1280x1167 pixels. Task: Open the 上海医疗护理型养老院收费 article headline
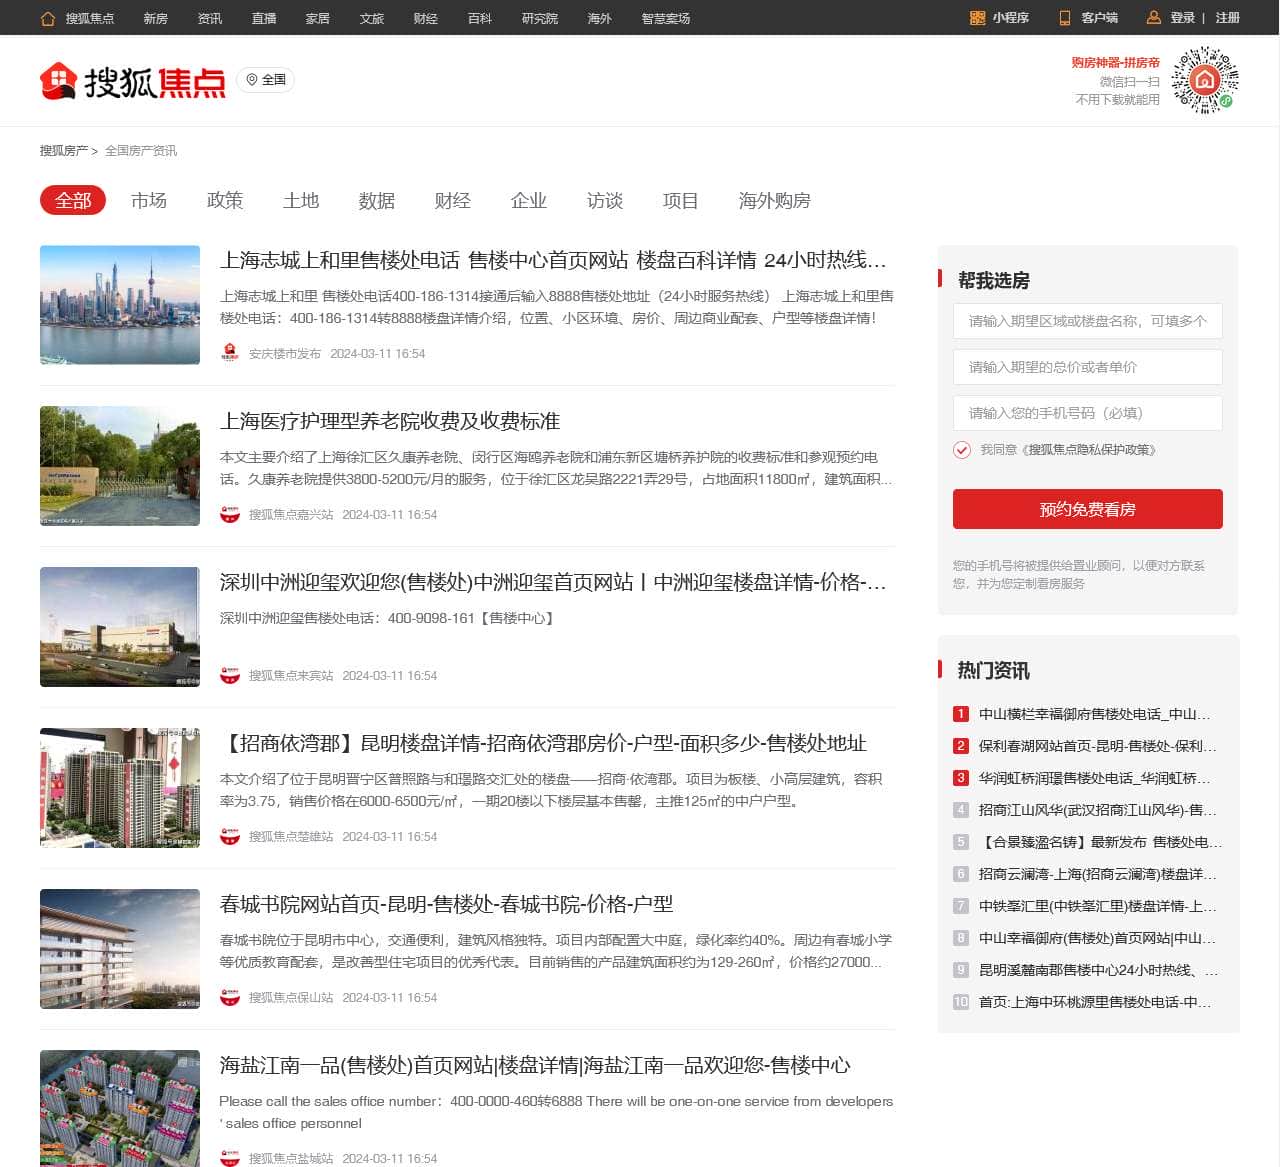click(391, 422)
